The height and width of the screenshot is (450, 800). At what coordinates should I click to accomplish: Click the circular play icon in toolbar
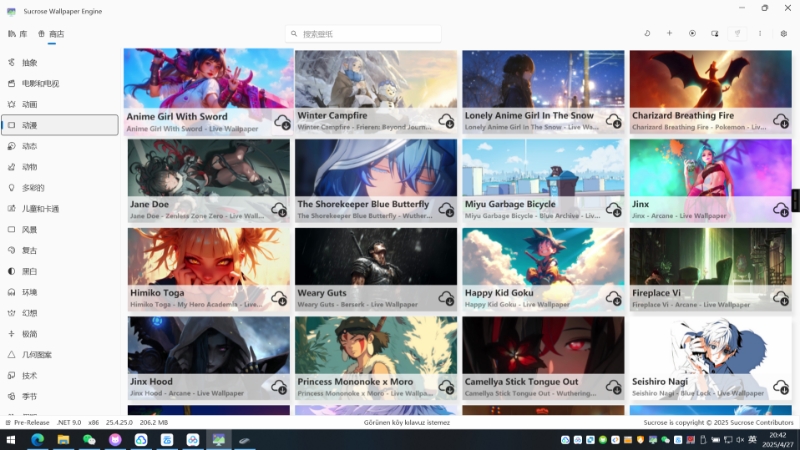[692, 34]
